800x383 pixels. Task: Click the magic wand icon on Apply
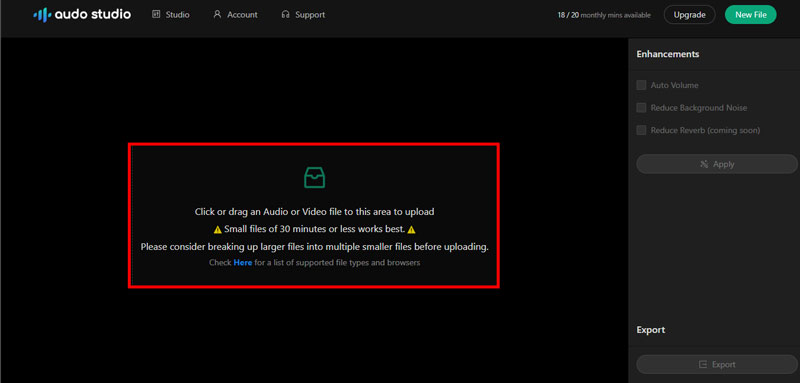coord(704,164)
